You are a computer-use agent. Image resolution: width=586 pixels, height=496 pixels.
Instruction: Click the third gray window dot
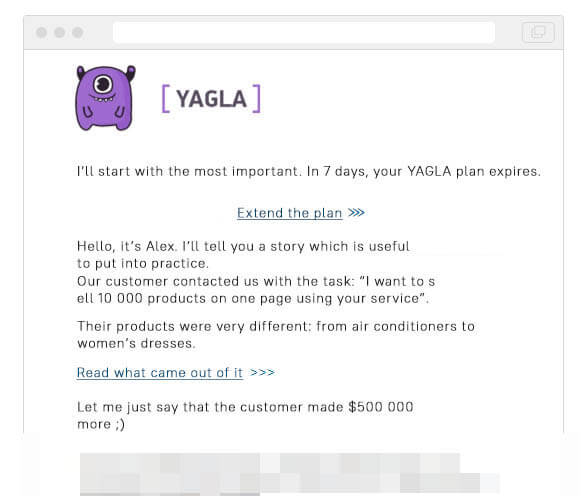tap(78, 33)
